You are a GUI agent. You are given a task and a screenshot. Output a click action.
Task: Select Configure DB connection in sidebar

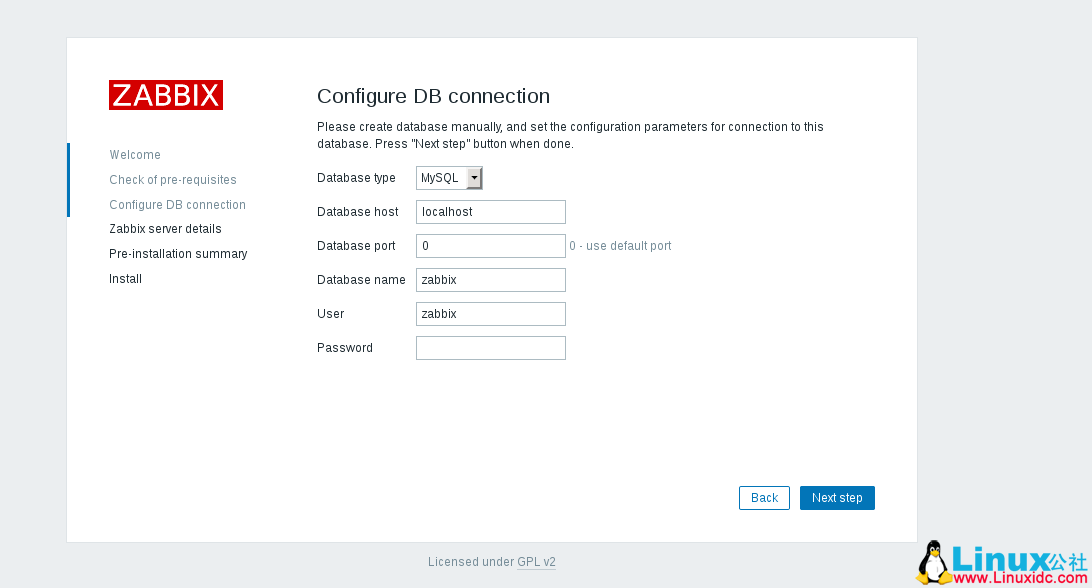click(177, 205)
